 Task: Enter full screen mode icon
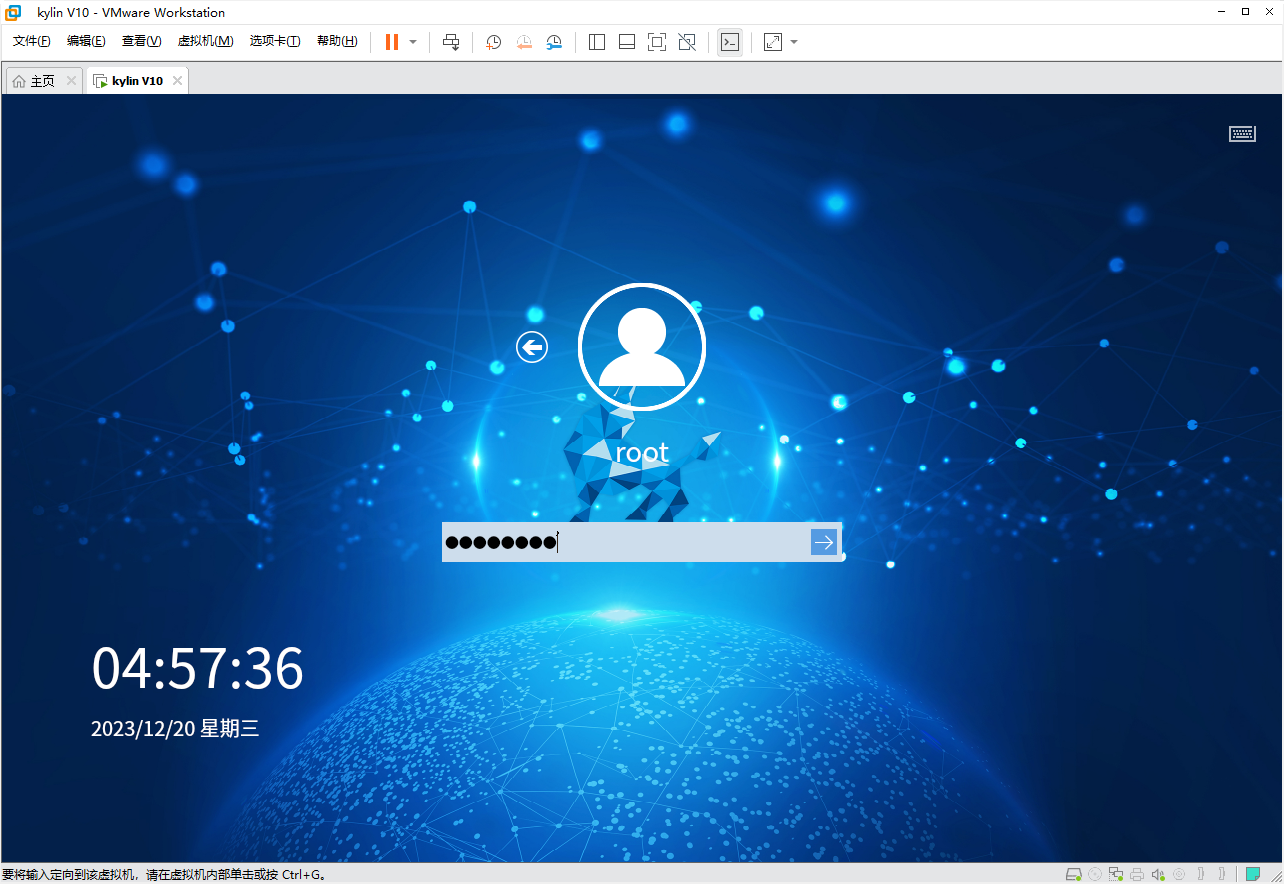(657, 42)
